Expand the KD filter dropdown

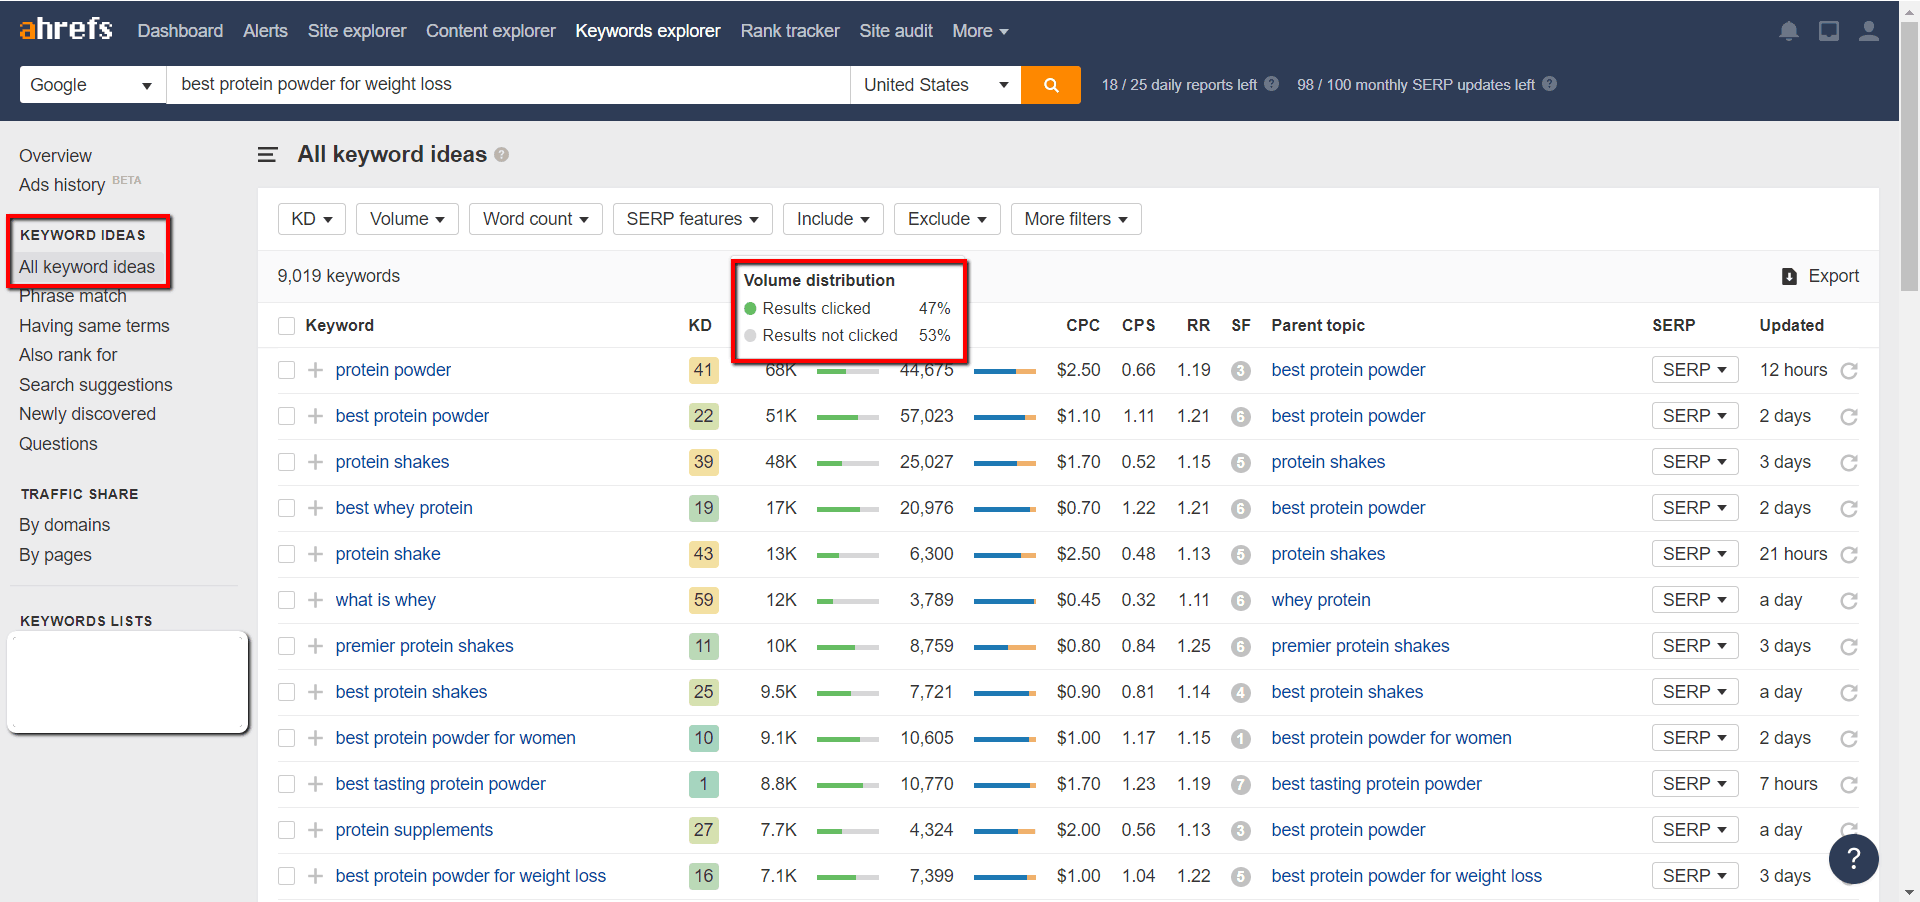point(312,219)
